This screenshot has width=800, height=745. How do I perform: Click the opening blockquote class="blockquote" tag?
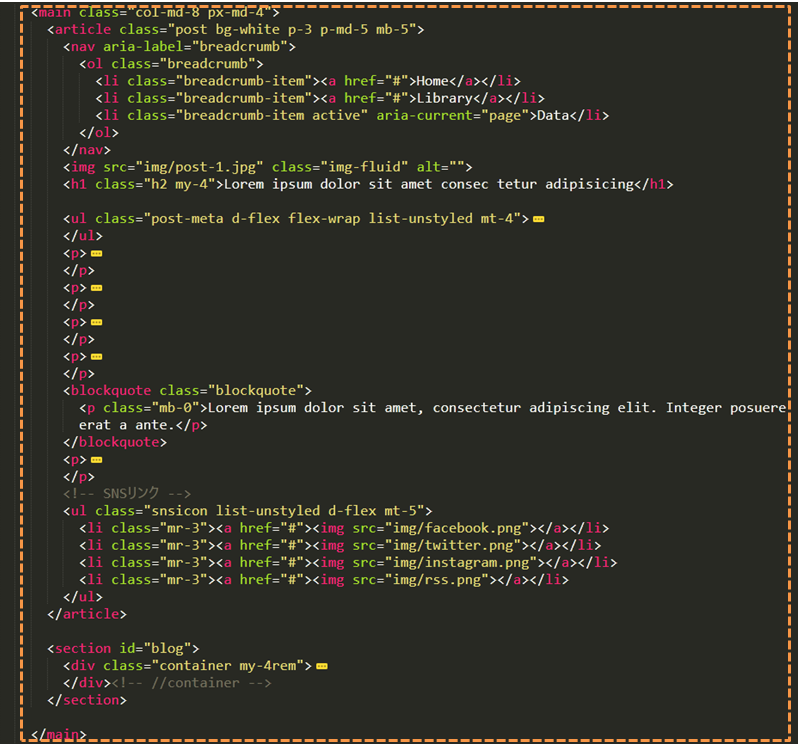point(187,391)
